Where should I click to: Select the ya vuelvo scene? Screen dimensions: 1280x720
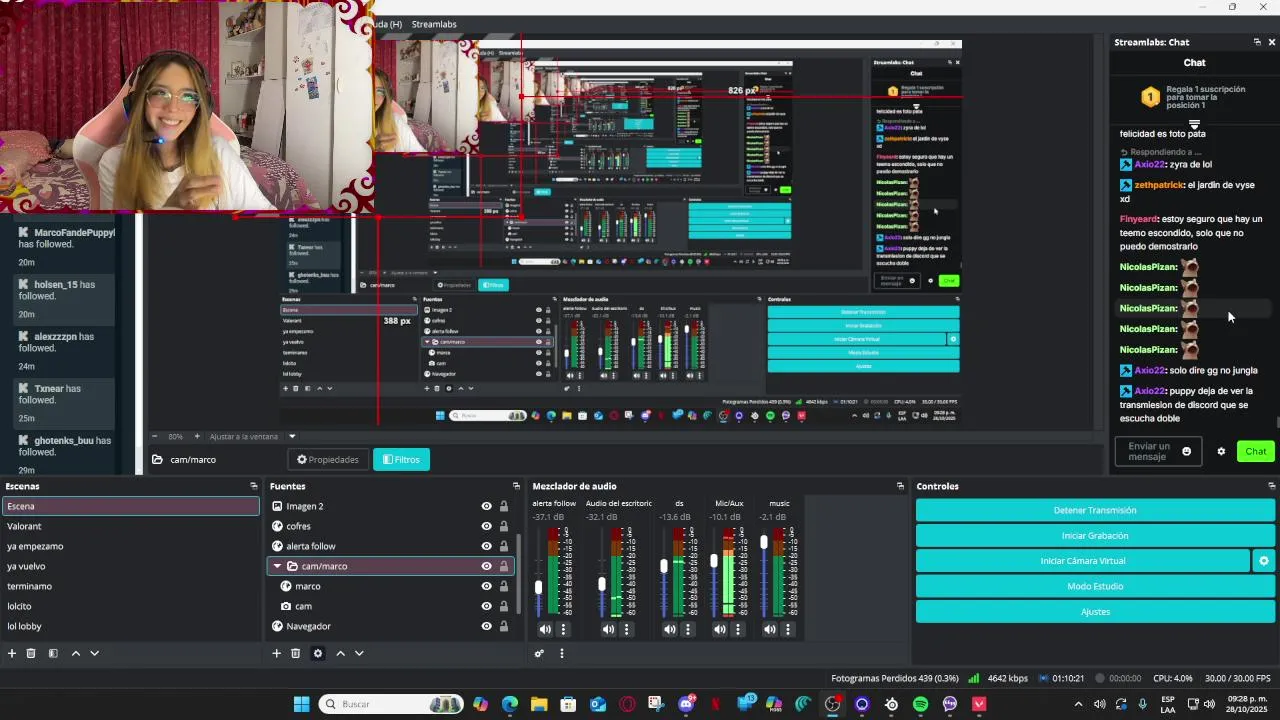pos(130,566)
